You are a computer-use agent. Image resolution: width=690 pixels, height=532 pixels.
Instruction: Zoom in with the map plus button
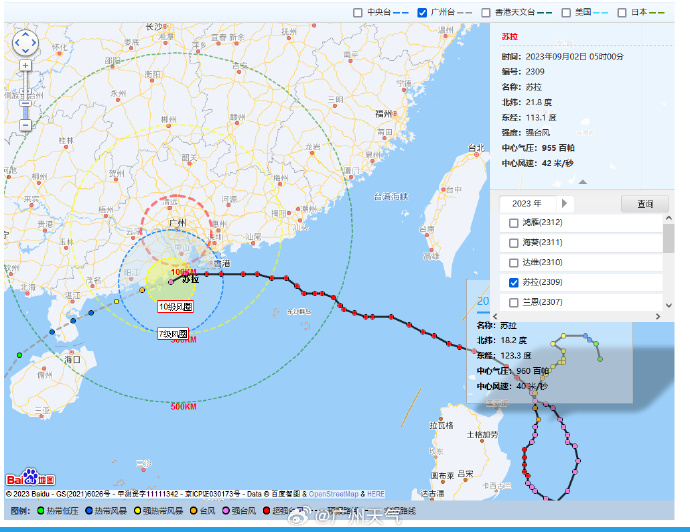coord(25,66)
